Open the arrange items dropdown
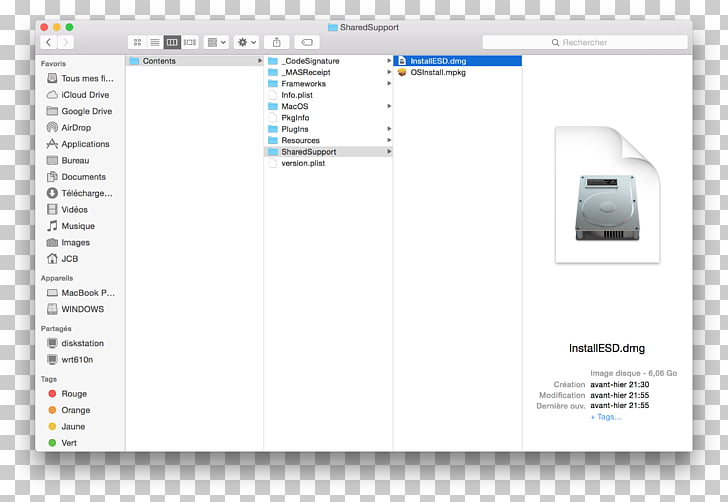This screenshot has width=728, height=502. (216, 42)
